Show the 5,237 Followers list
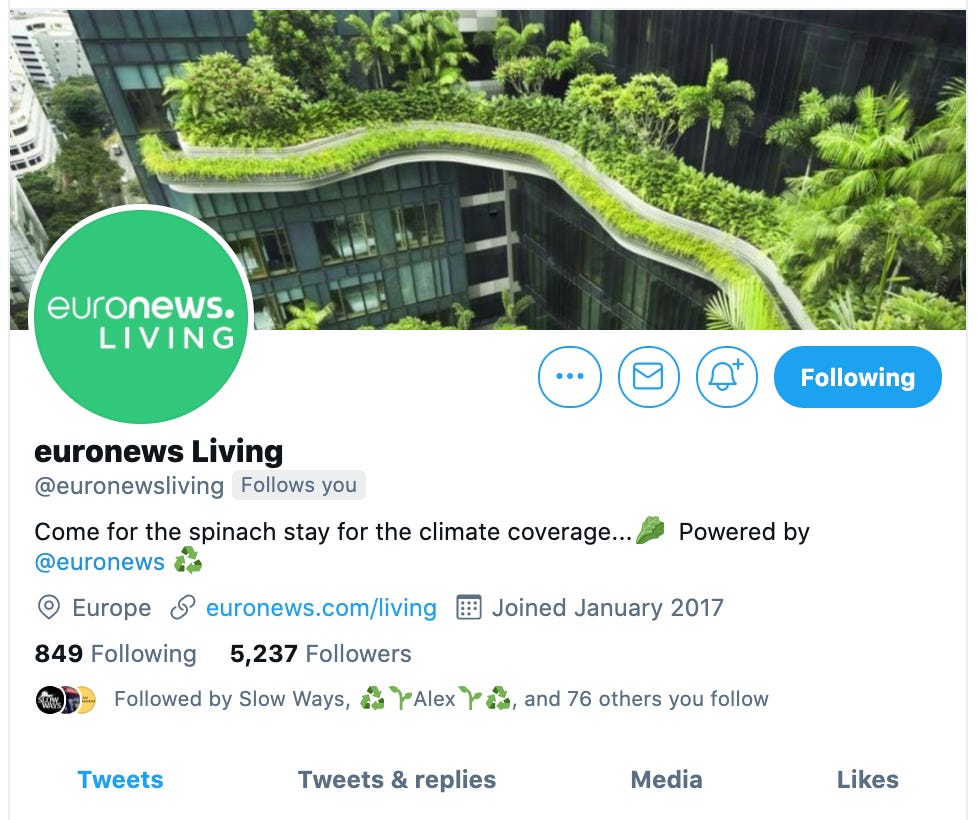The image size is (978, 820). 321,654
